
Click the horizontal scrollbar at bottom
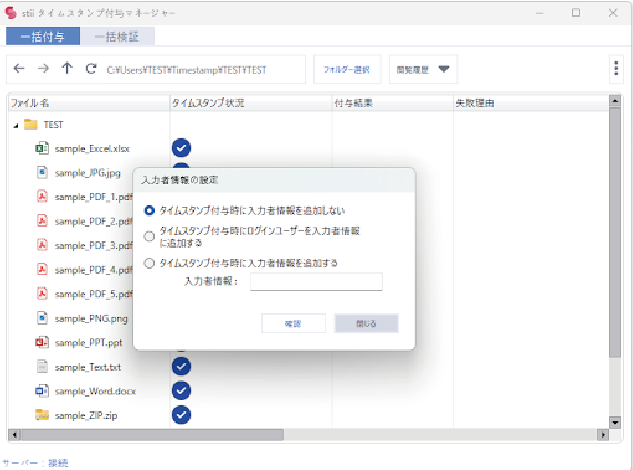point(300,436)
